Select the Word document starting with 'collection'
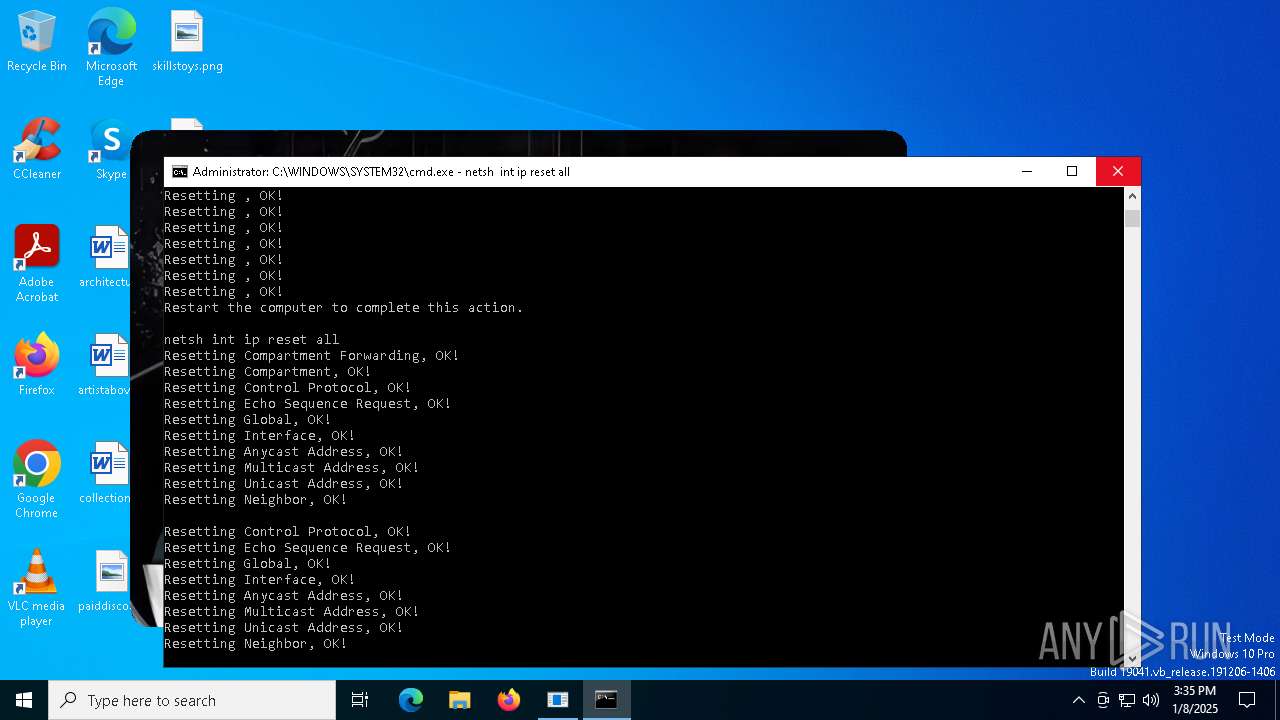 [106, 474]
